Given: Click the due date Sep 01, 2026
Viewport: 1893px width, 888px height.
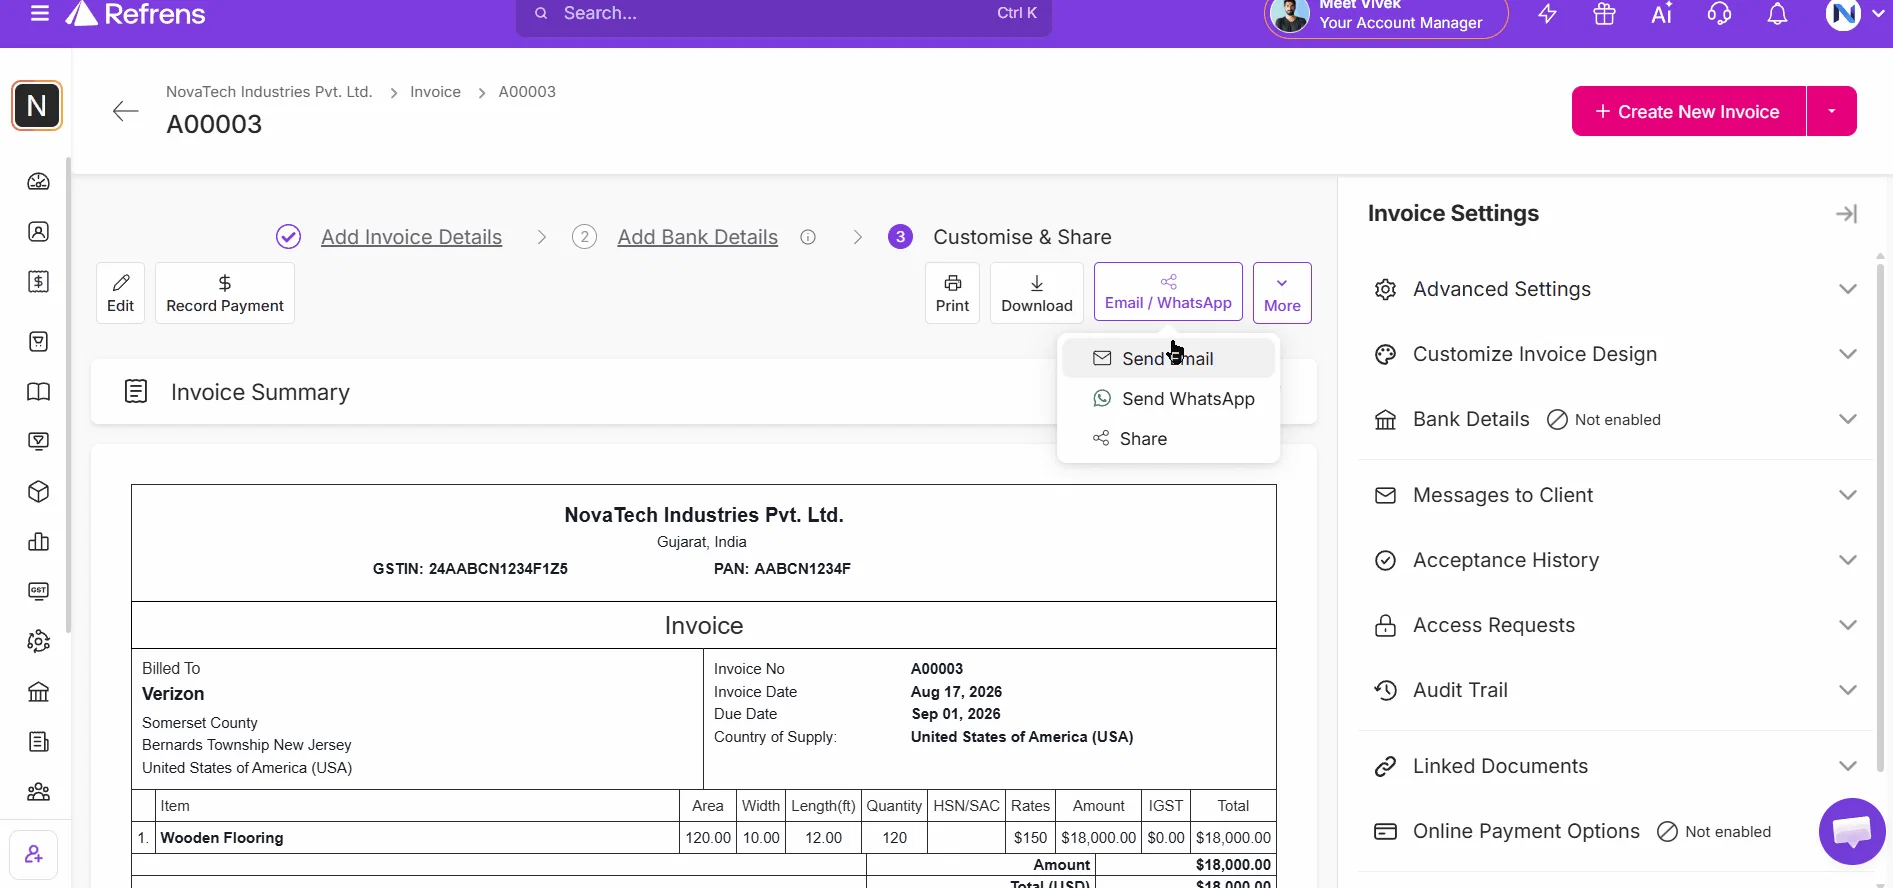Looking at the screenshot, I should point(956,714).
